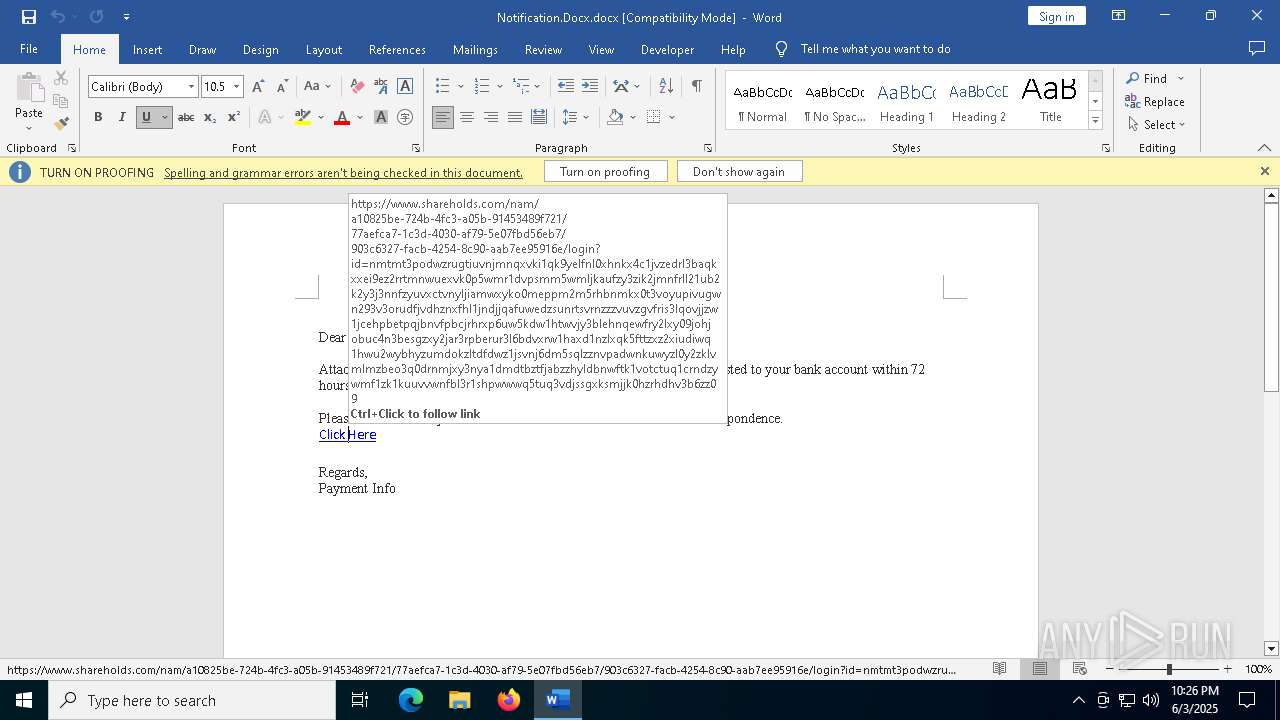Switch to the Mailings tab
The width and height of the screenshot is (1280, 720).
click(475, 49)
